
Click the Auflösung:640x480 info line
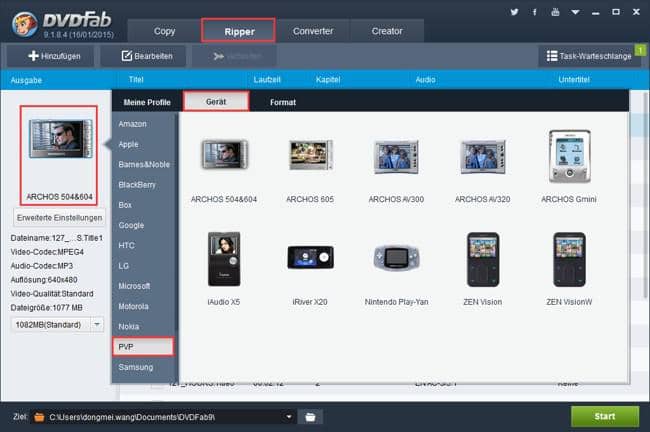[44, 280]
